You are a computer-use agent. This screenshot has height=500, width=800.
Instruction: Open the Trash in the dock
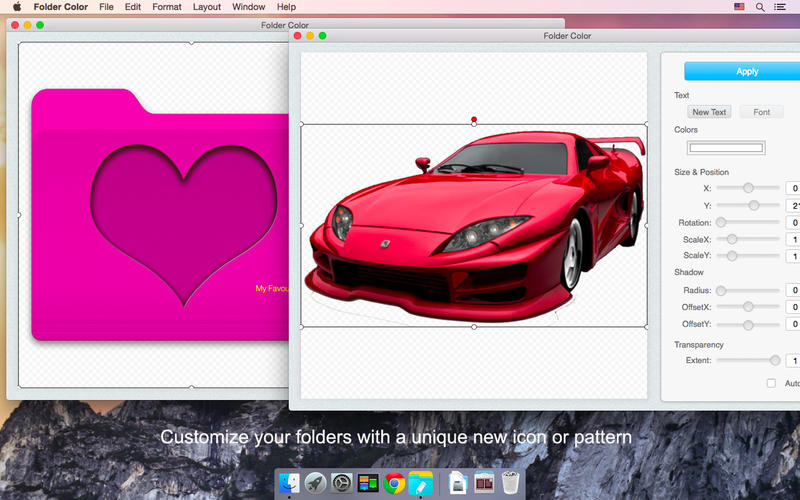pos(510,482)
